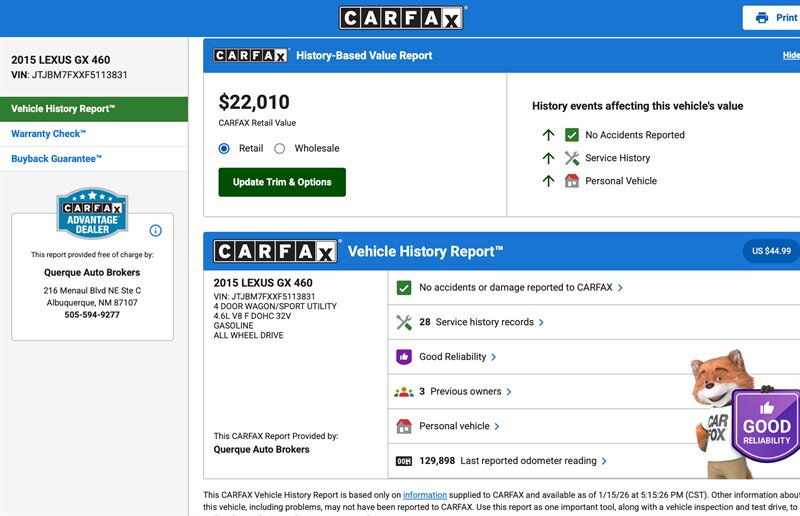Screen dimensions: 800x516
Task: Expand the 3 Previous owners details
Action: pos(466,392)
